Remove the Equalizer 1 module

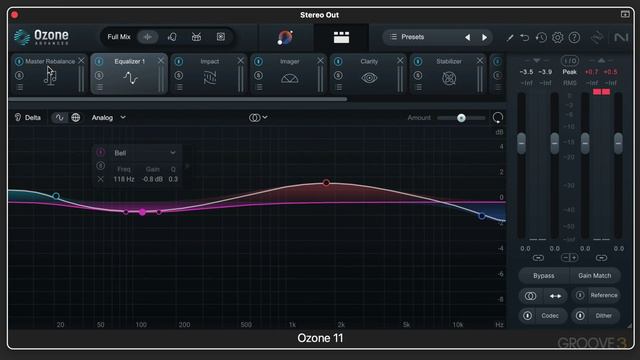click(161, 61)
